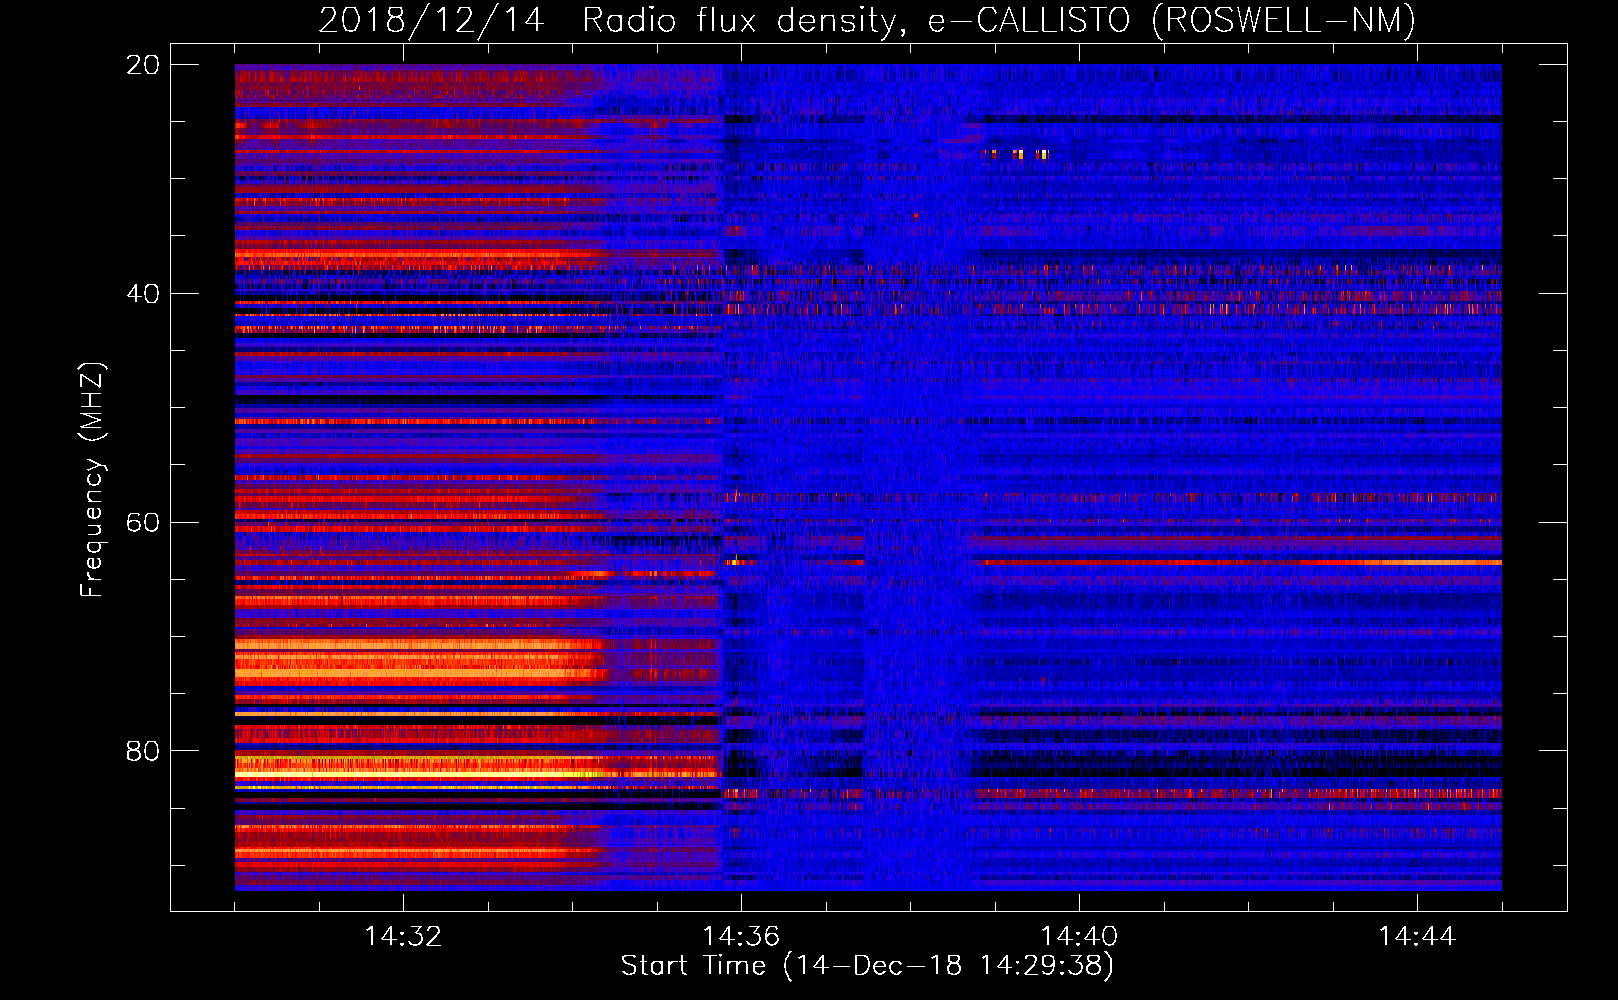Click the 'e-CALLISTO (ROSWELL-NM)' title text
This screenshot has height=1000, width=1618.
(x=1171, y=20)
